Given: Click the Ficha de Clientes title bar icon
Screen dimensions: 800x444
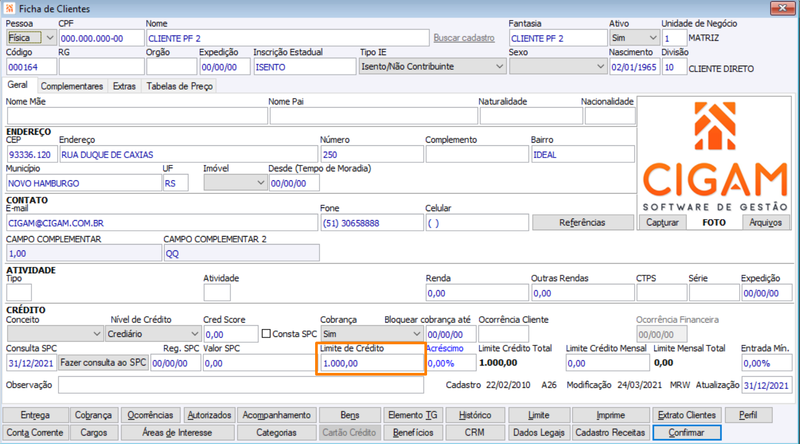Looking at the screenshot, I should click(x=9, y=8).
